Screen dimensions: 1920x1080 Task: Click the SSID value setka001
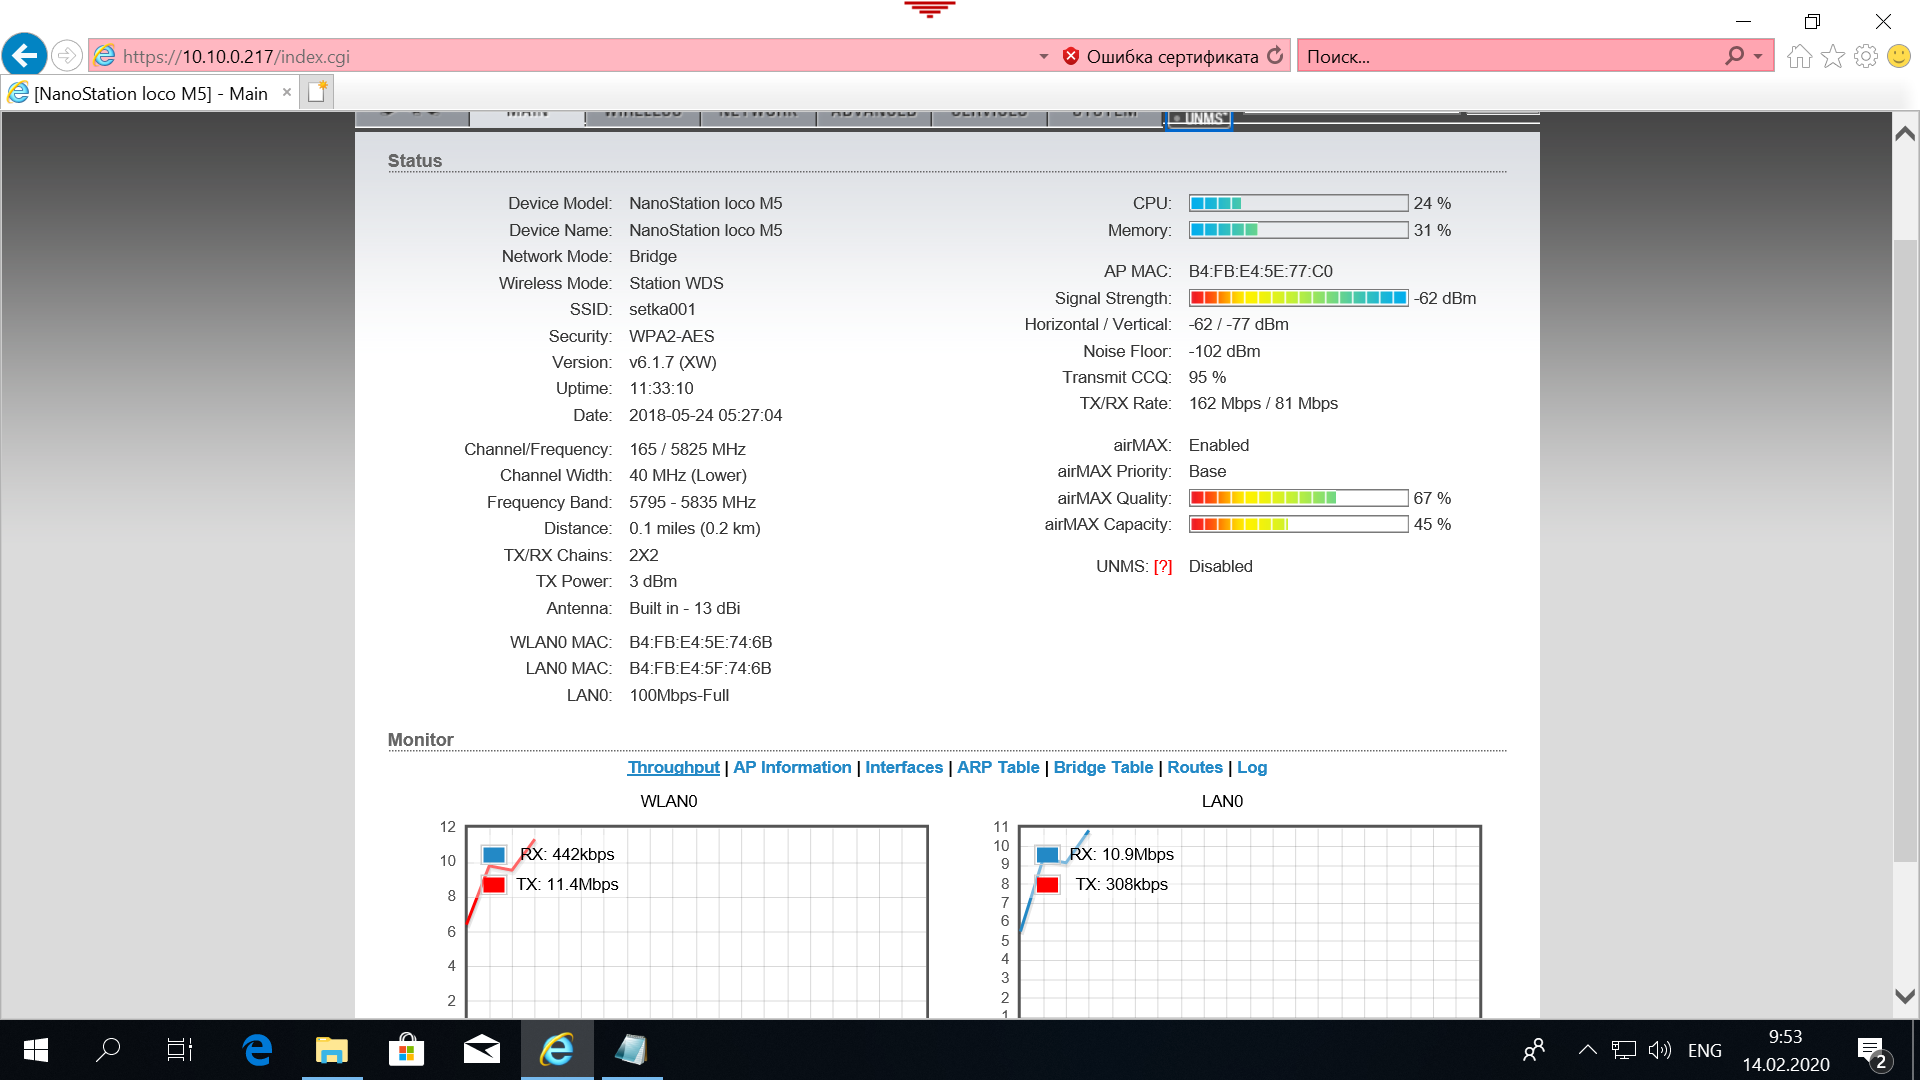pyautogui.click(x=662, y=309)
